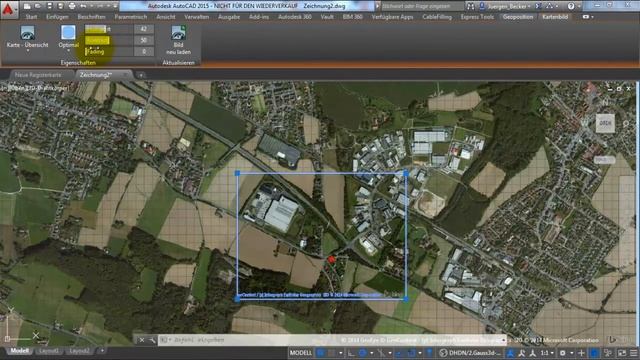Click the Autodesk Exchange Apps icon
The width and height of the screenshot is (640, 360).
click(x=539, y=6)
